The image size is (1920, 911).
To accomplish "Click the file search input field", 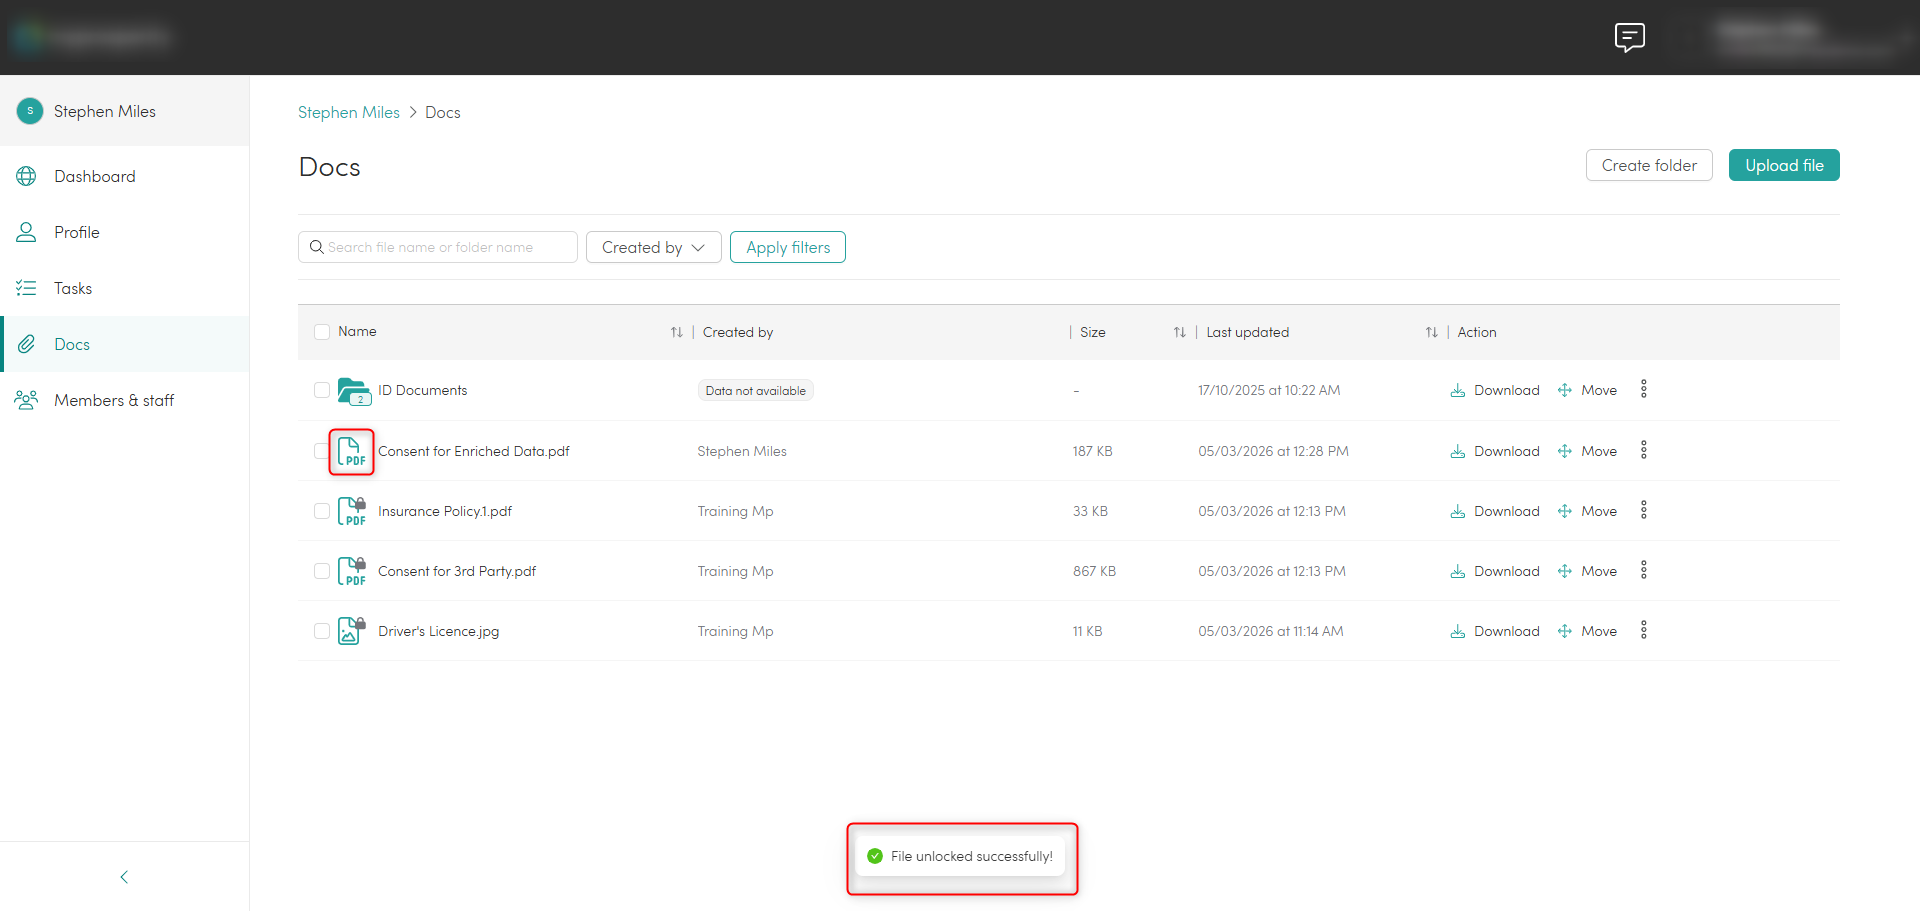I will 438,247.
